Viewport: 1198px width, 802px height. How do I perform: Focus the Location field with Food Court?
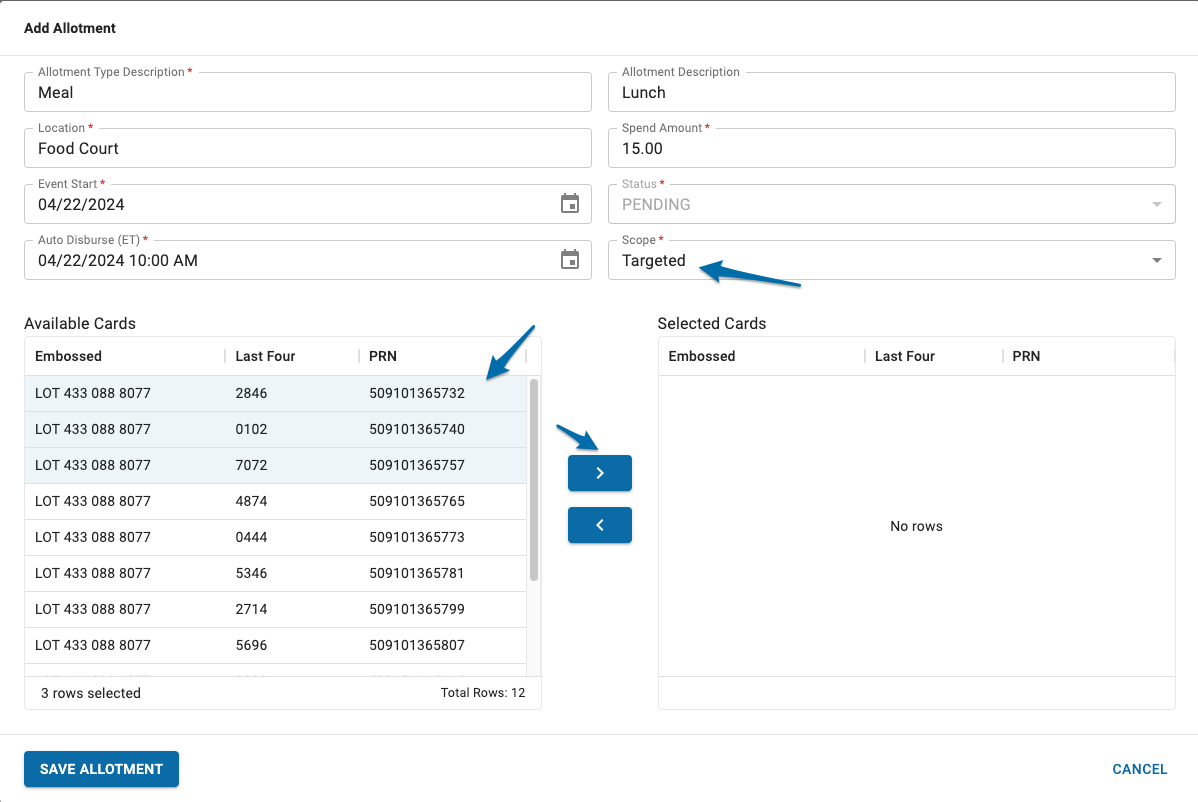click(x=307, y=148)
